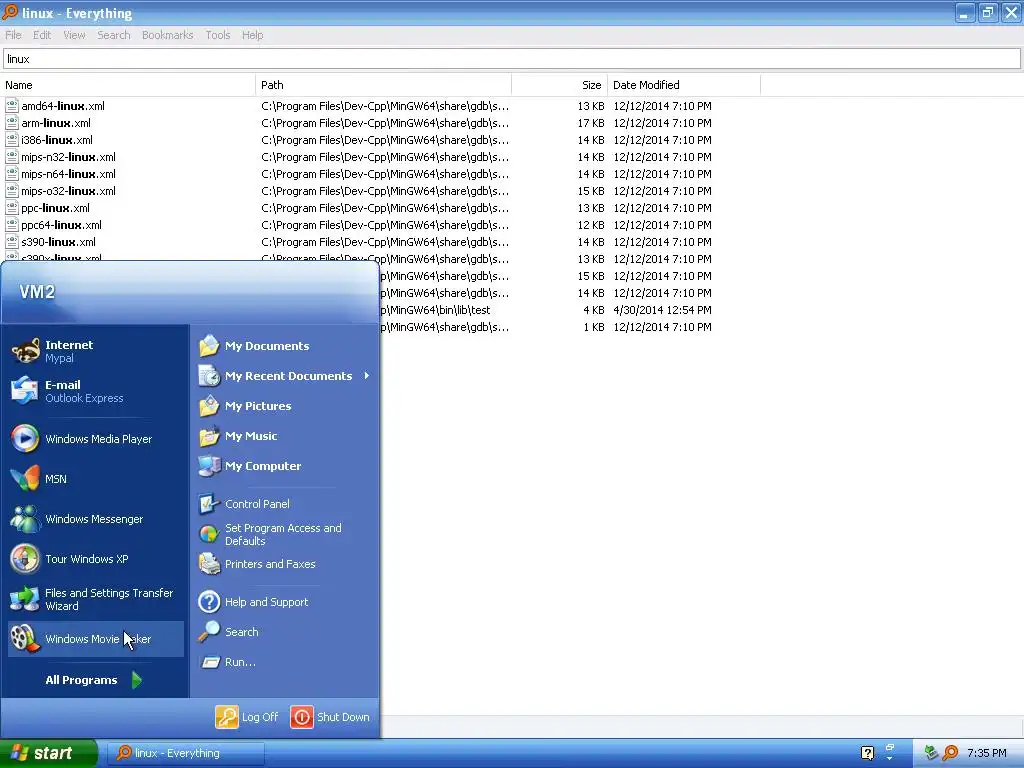Image resolution: width=1024 pixels, height=768 pixels.
Task: Open the Bookmarks menu
Action: point(167,35)
